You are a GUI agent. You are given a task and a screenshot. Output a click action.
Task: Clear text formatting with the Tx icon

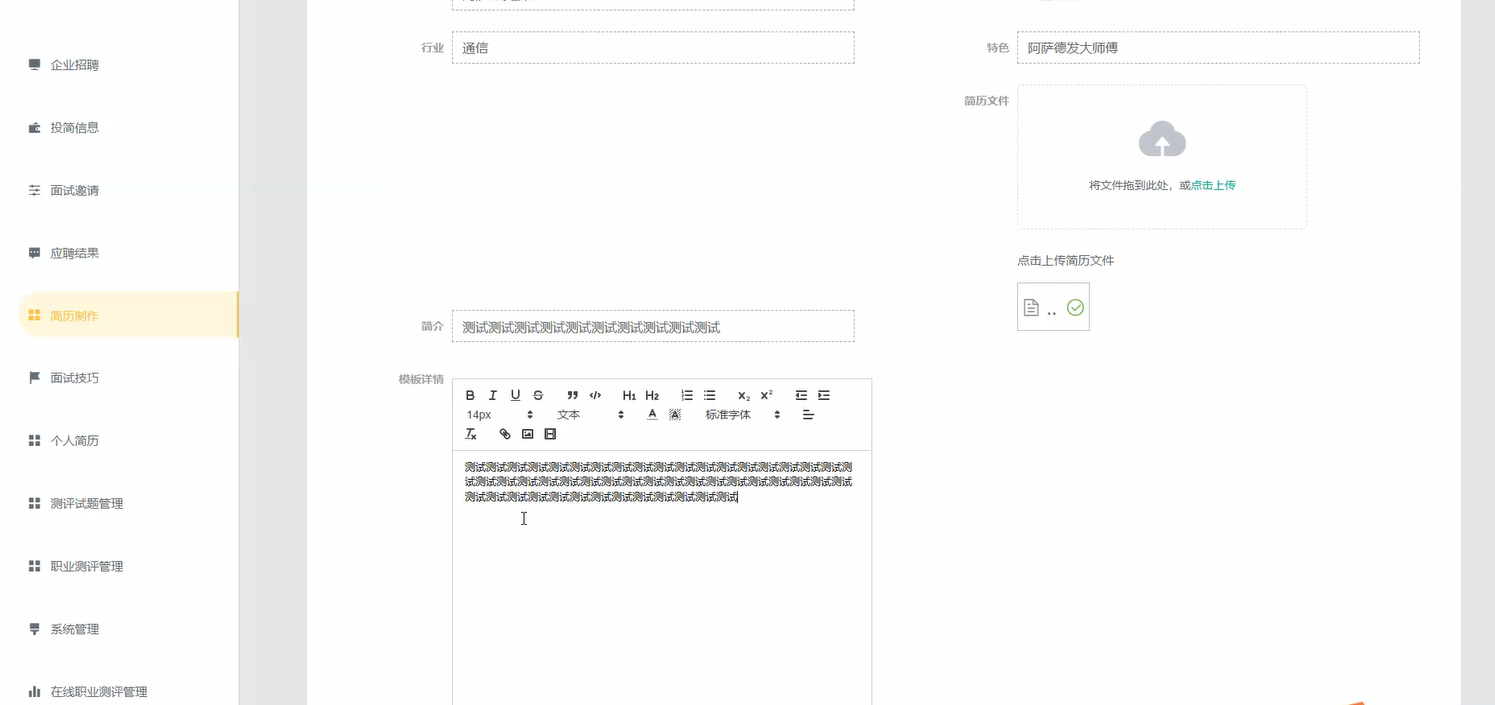click(x=470, y=433)
